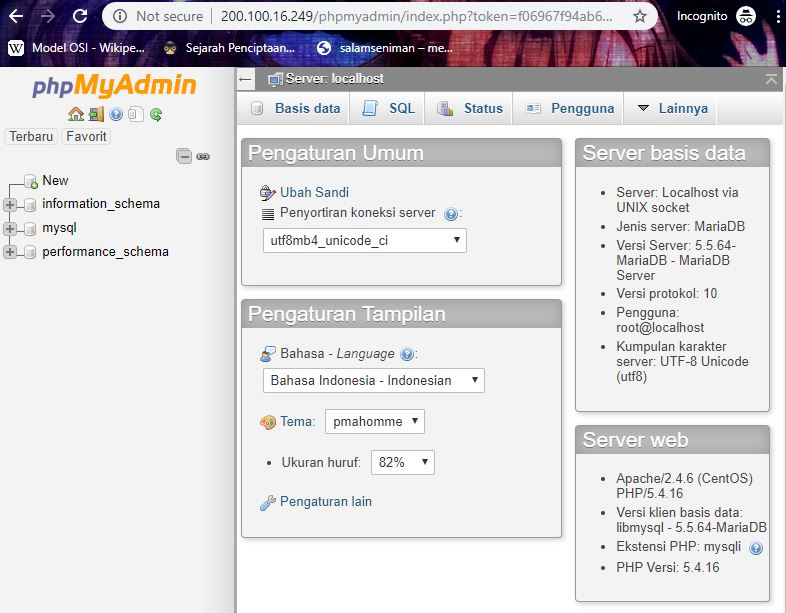
Task: Reload the page in the browser
Action: pos(80,16)
